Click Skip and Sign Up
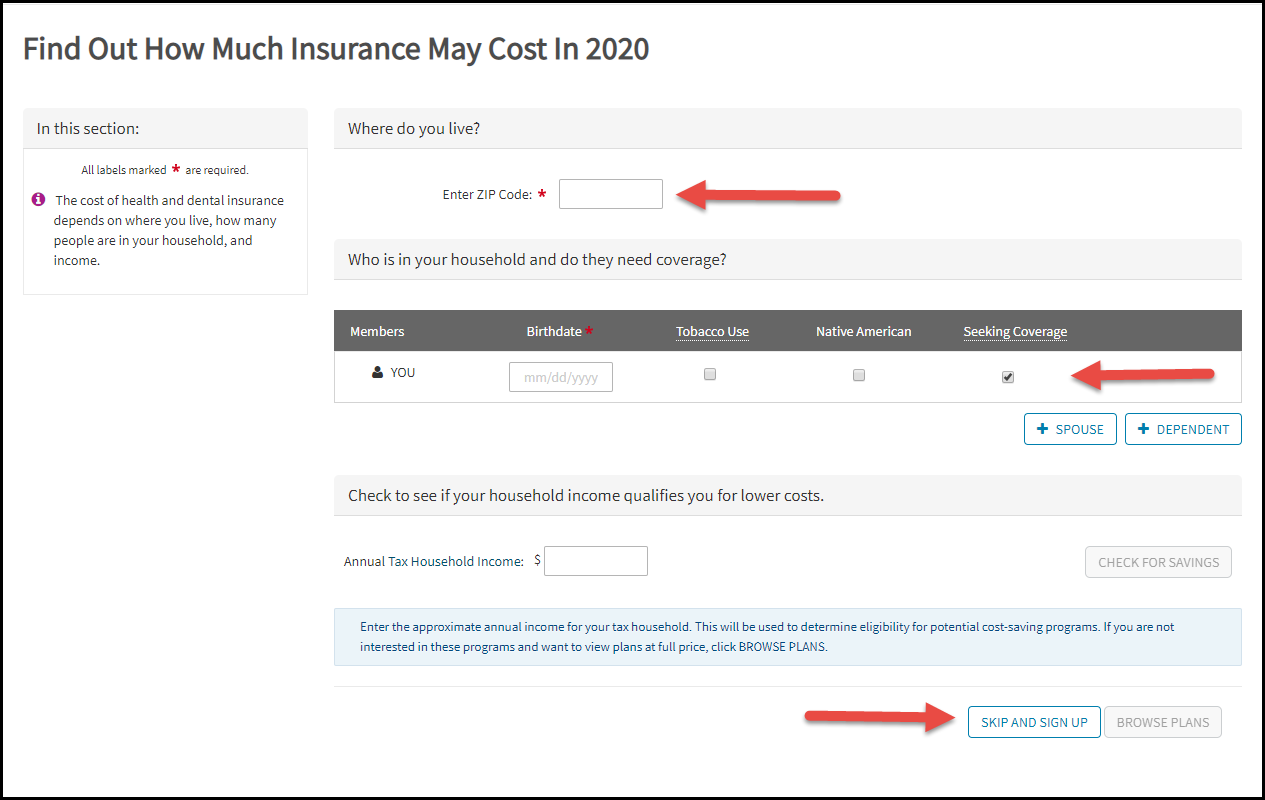Image resolution: width=1265 pixels, height=800 pixels. [1034, 722]
